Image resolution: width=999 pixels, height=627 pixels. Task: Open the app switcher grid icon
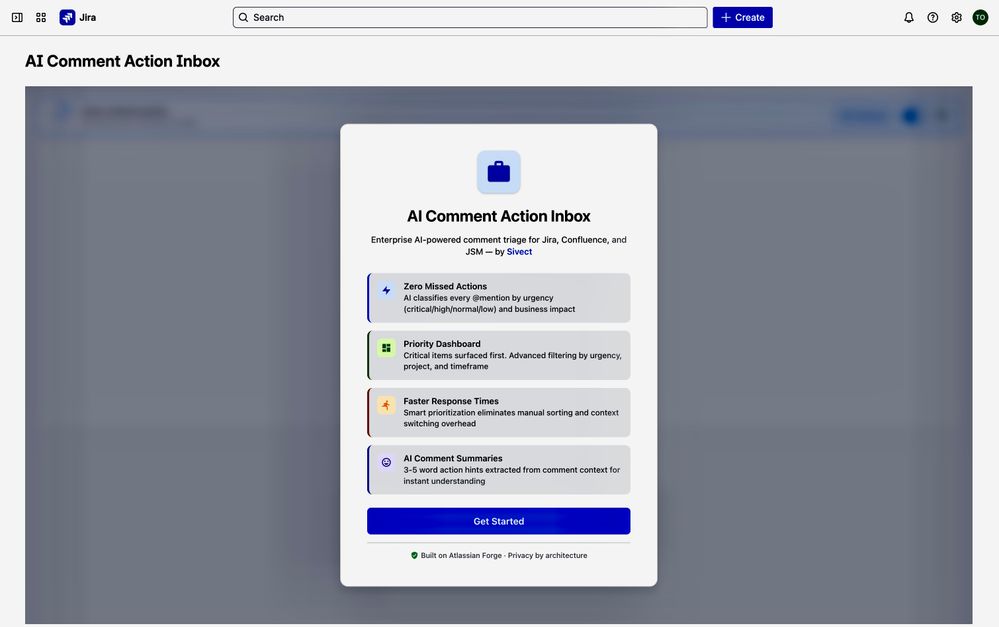click(41, 17)
